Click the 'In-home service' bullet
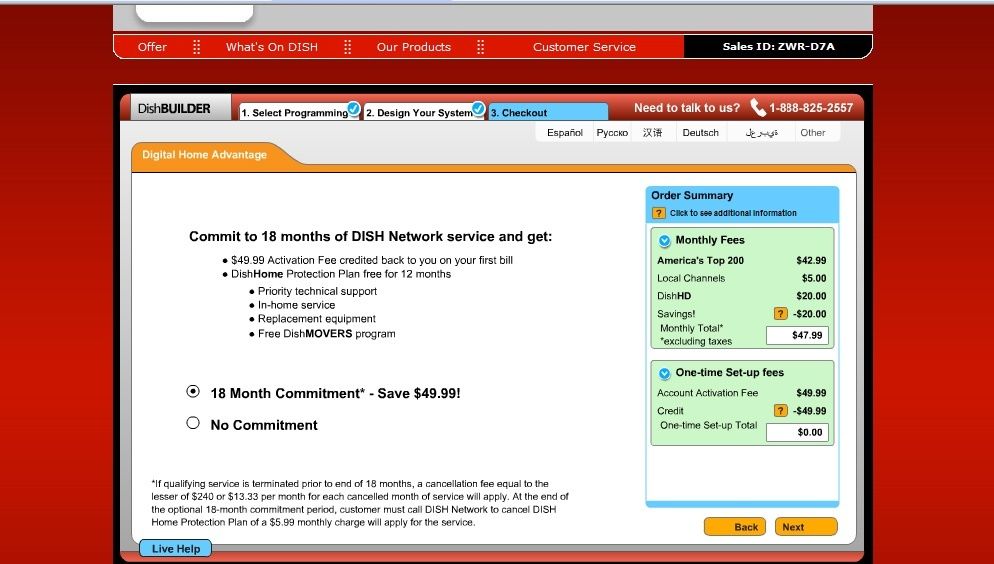 pos(292,305)
